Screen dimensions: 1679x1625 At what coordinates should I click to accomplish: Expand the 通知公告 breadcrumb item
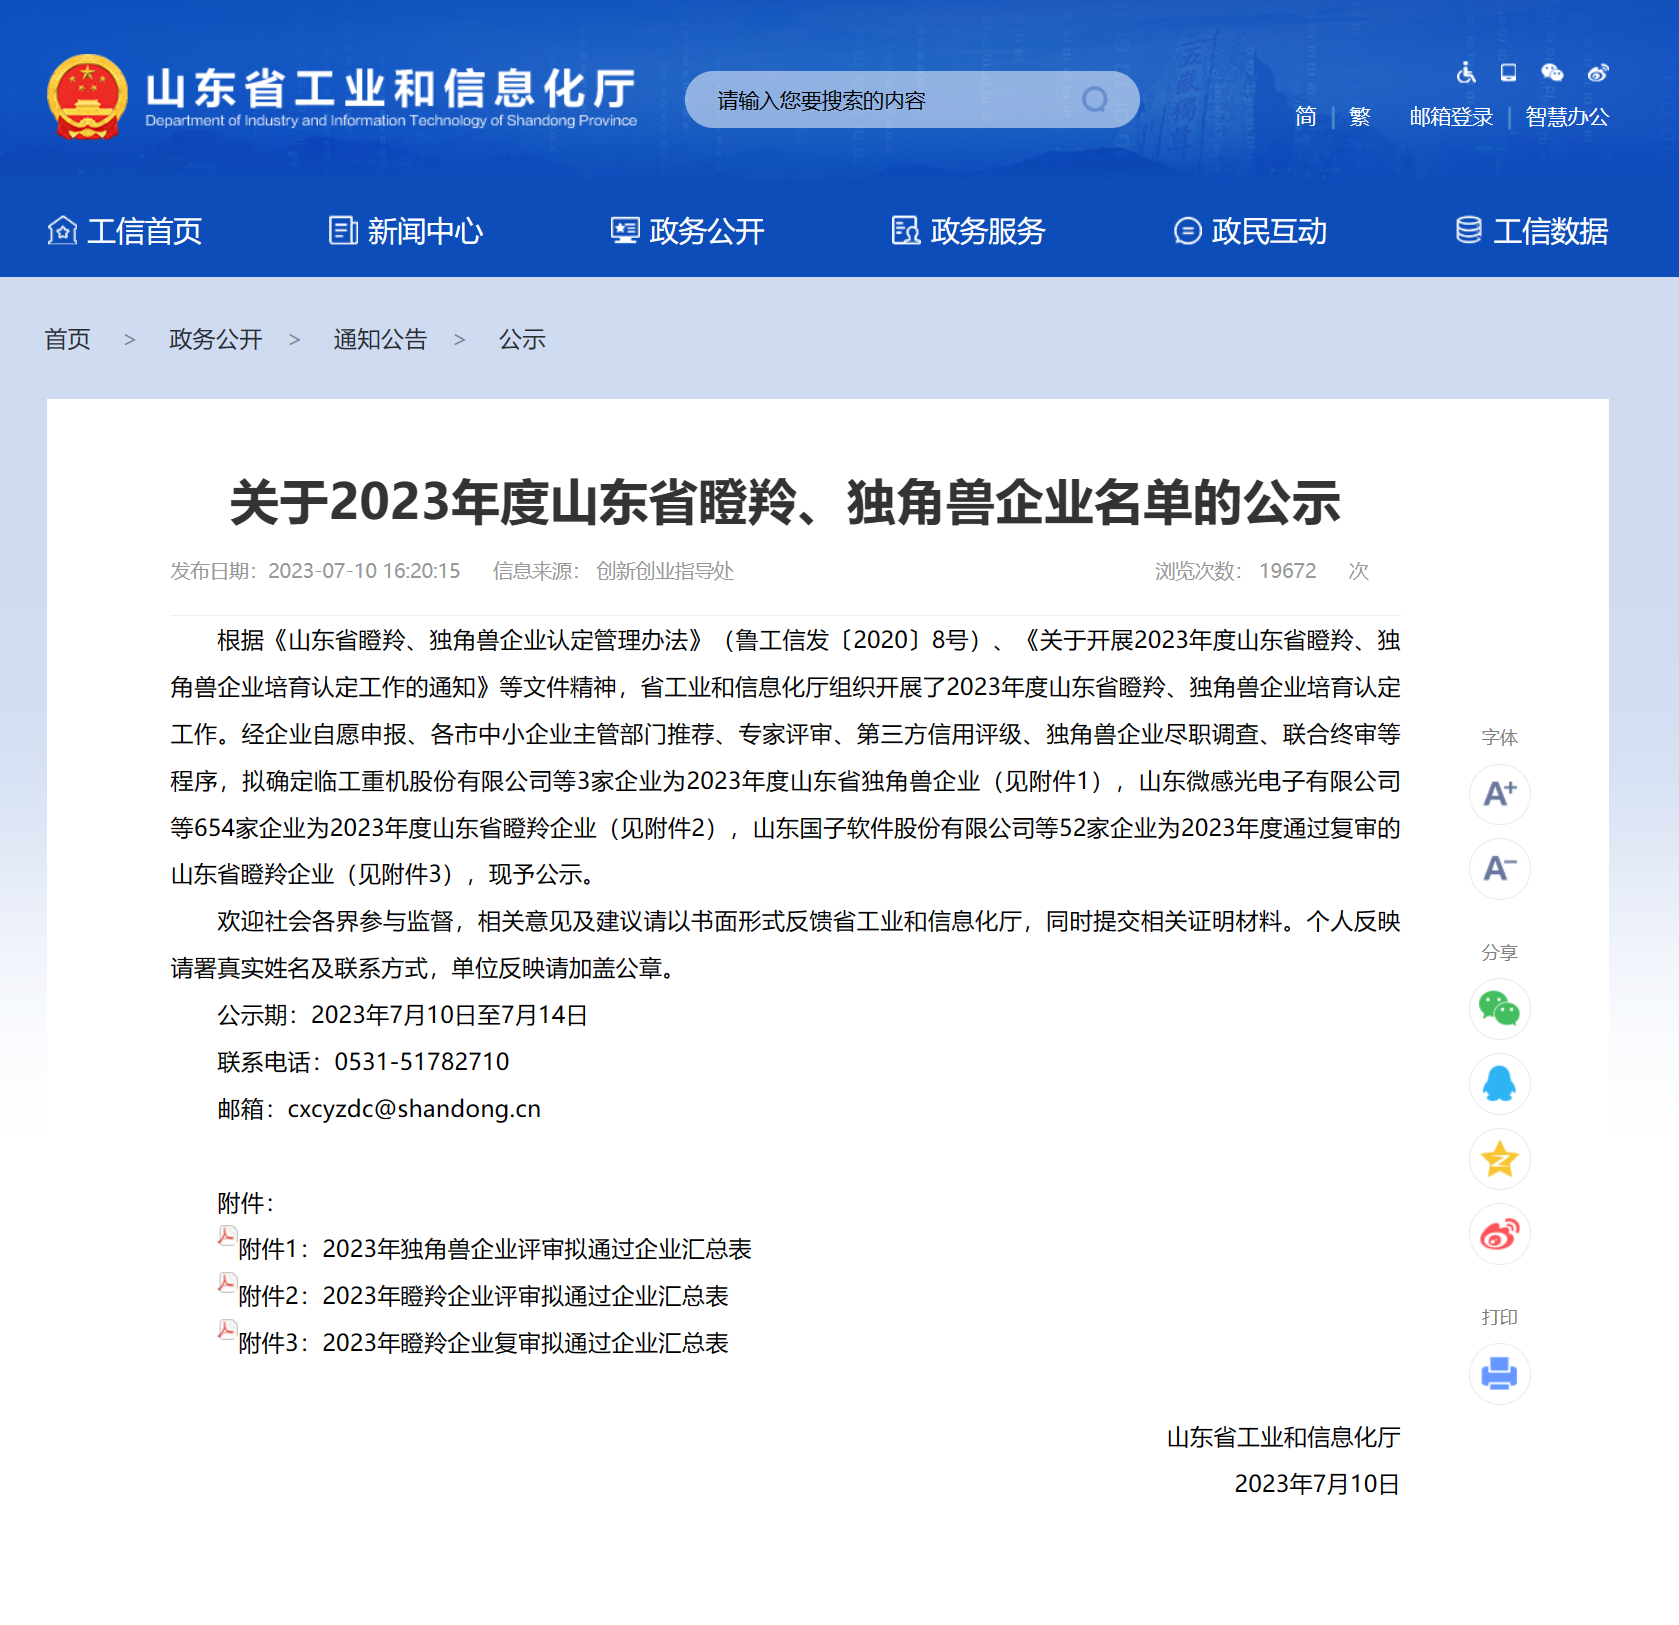click(x=379, y=339)
